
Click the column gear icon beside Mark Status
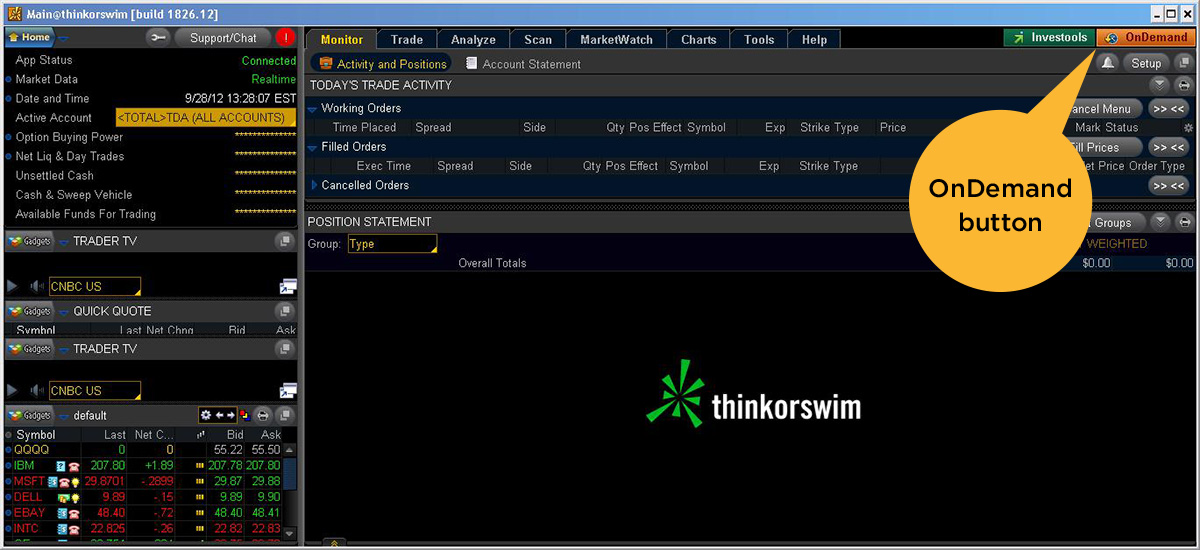[x=1188, y=128]
